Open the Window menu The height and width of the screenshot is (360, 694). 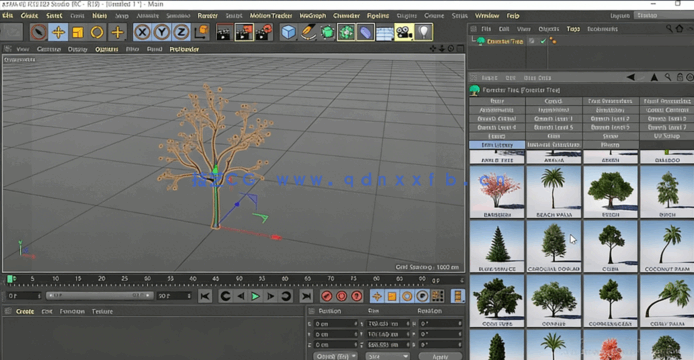487,15
